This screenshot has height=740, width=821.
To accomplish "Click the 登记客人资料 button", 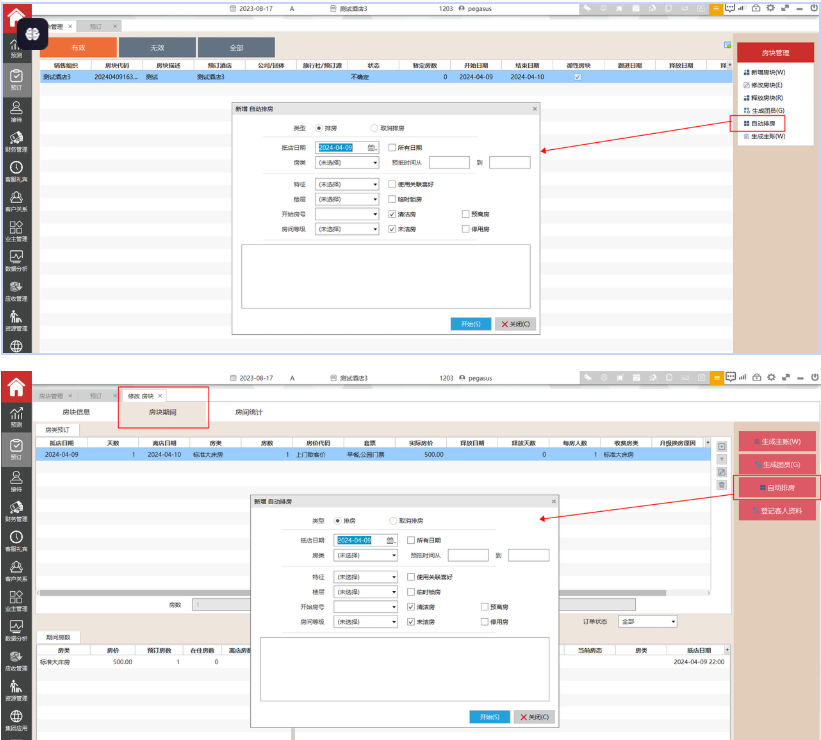I will (x=777, y=511).
